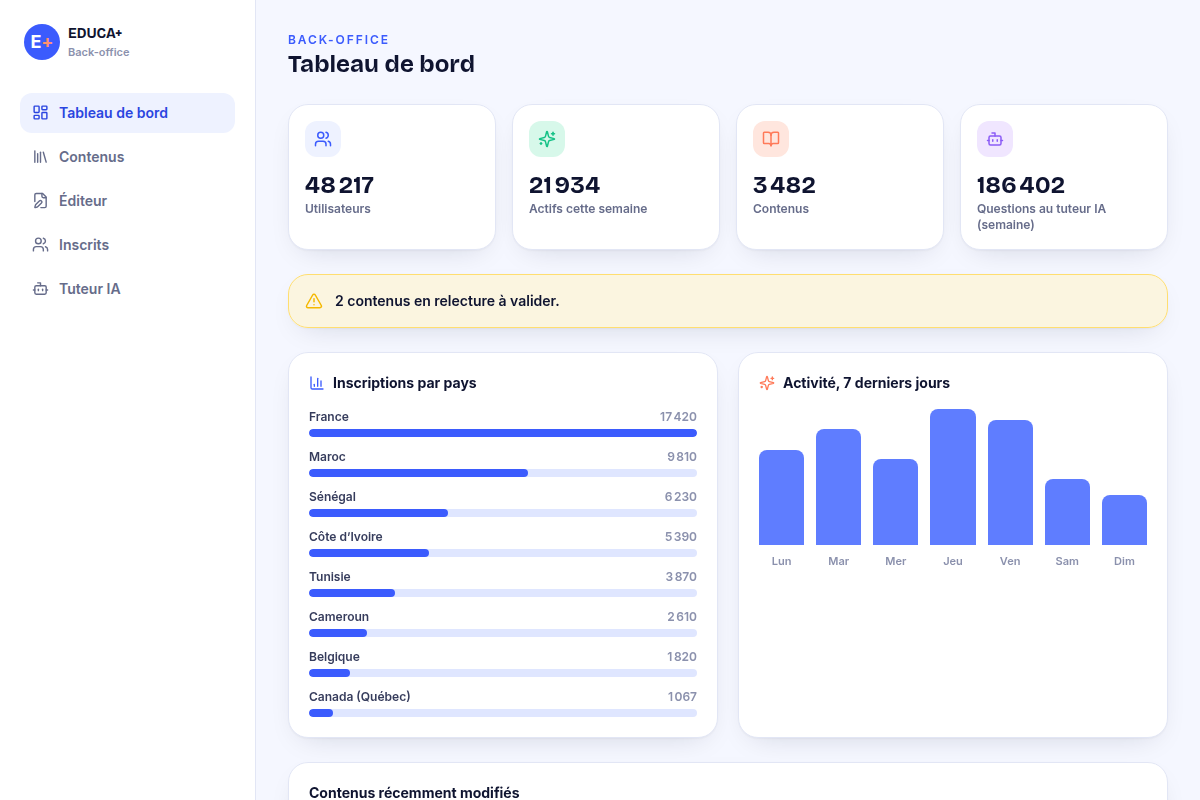Go to Contenus section
This screenshot has width=1200, height=800.
point(127,157)
